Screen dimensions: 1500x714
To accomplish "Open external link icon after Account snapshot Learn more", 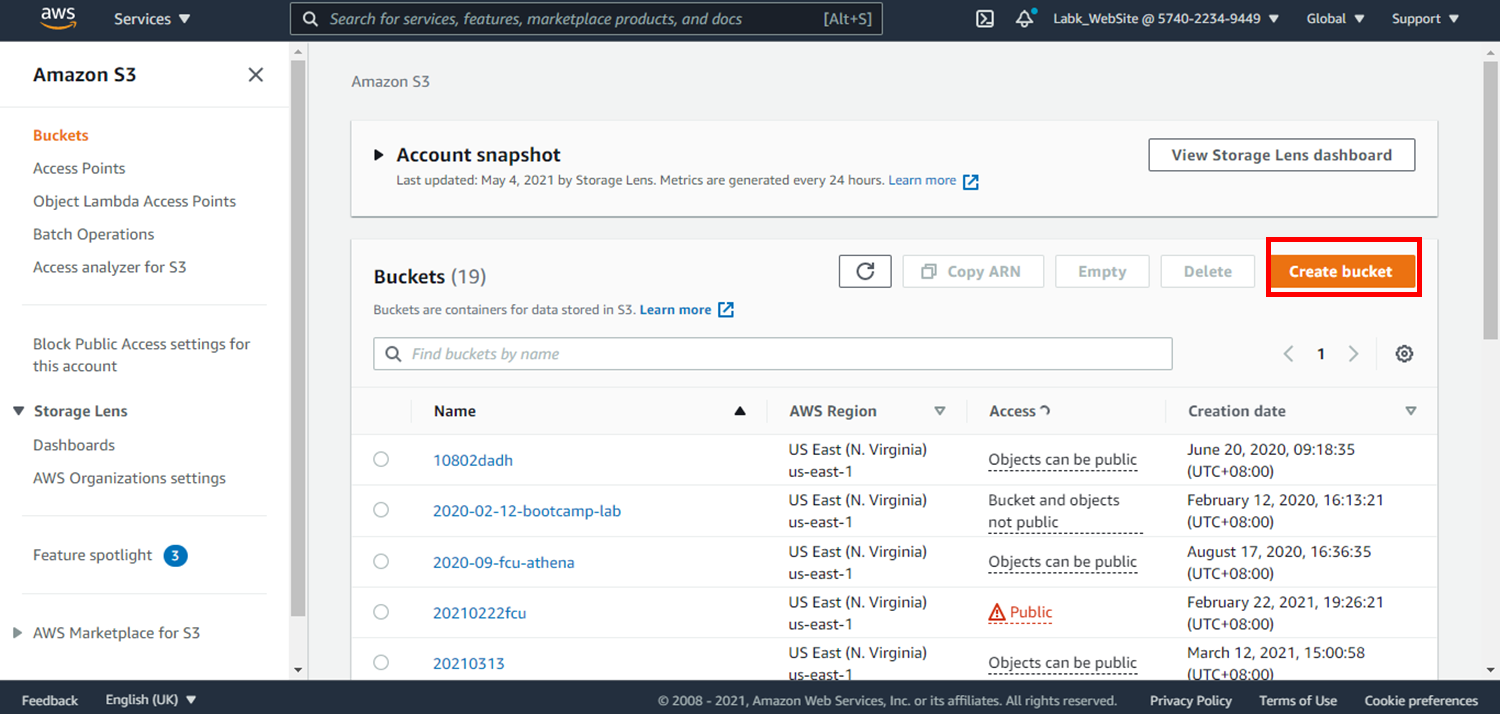I will pyautogui.click(x=970, y=181).
